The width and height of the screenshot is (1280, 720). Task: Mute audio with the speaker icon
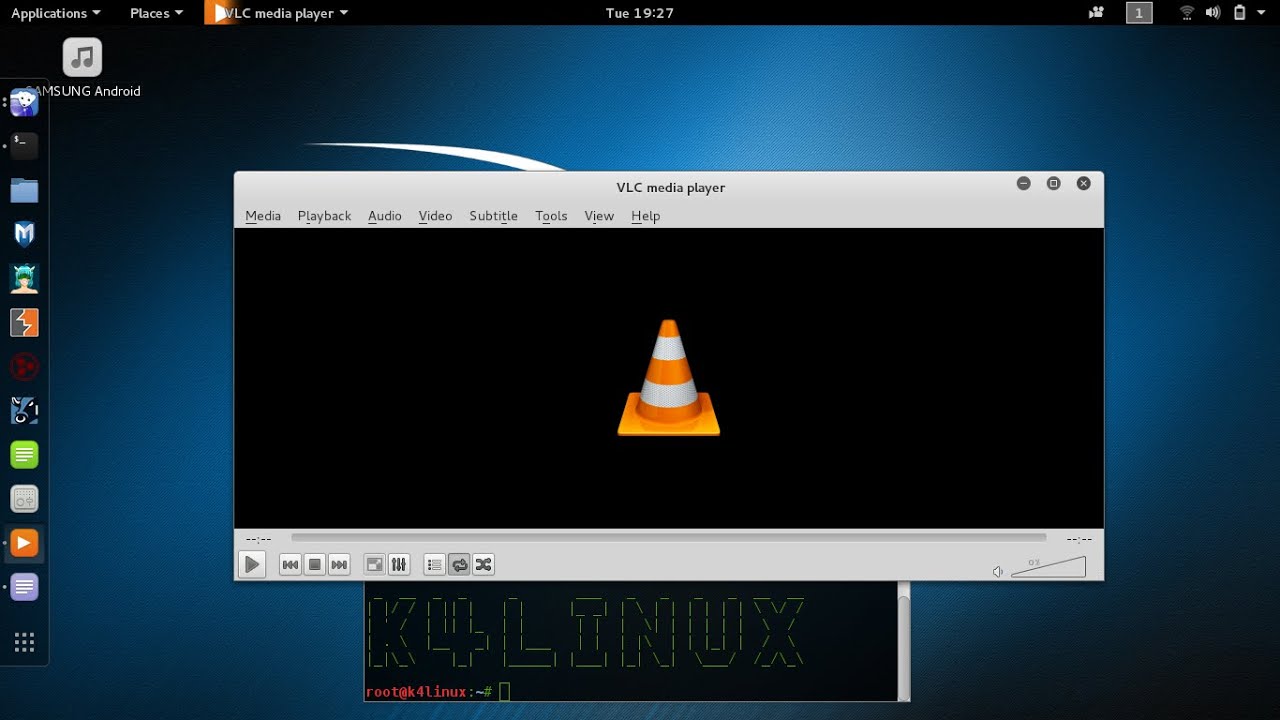(x=997, y=571)
